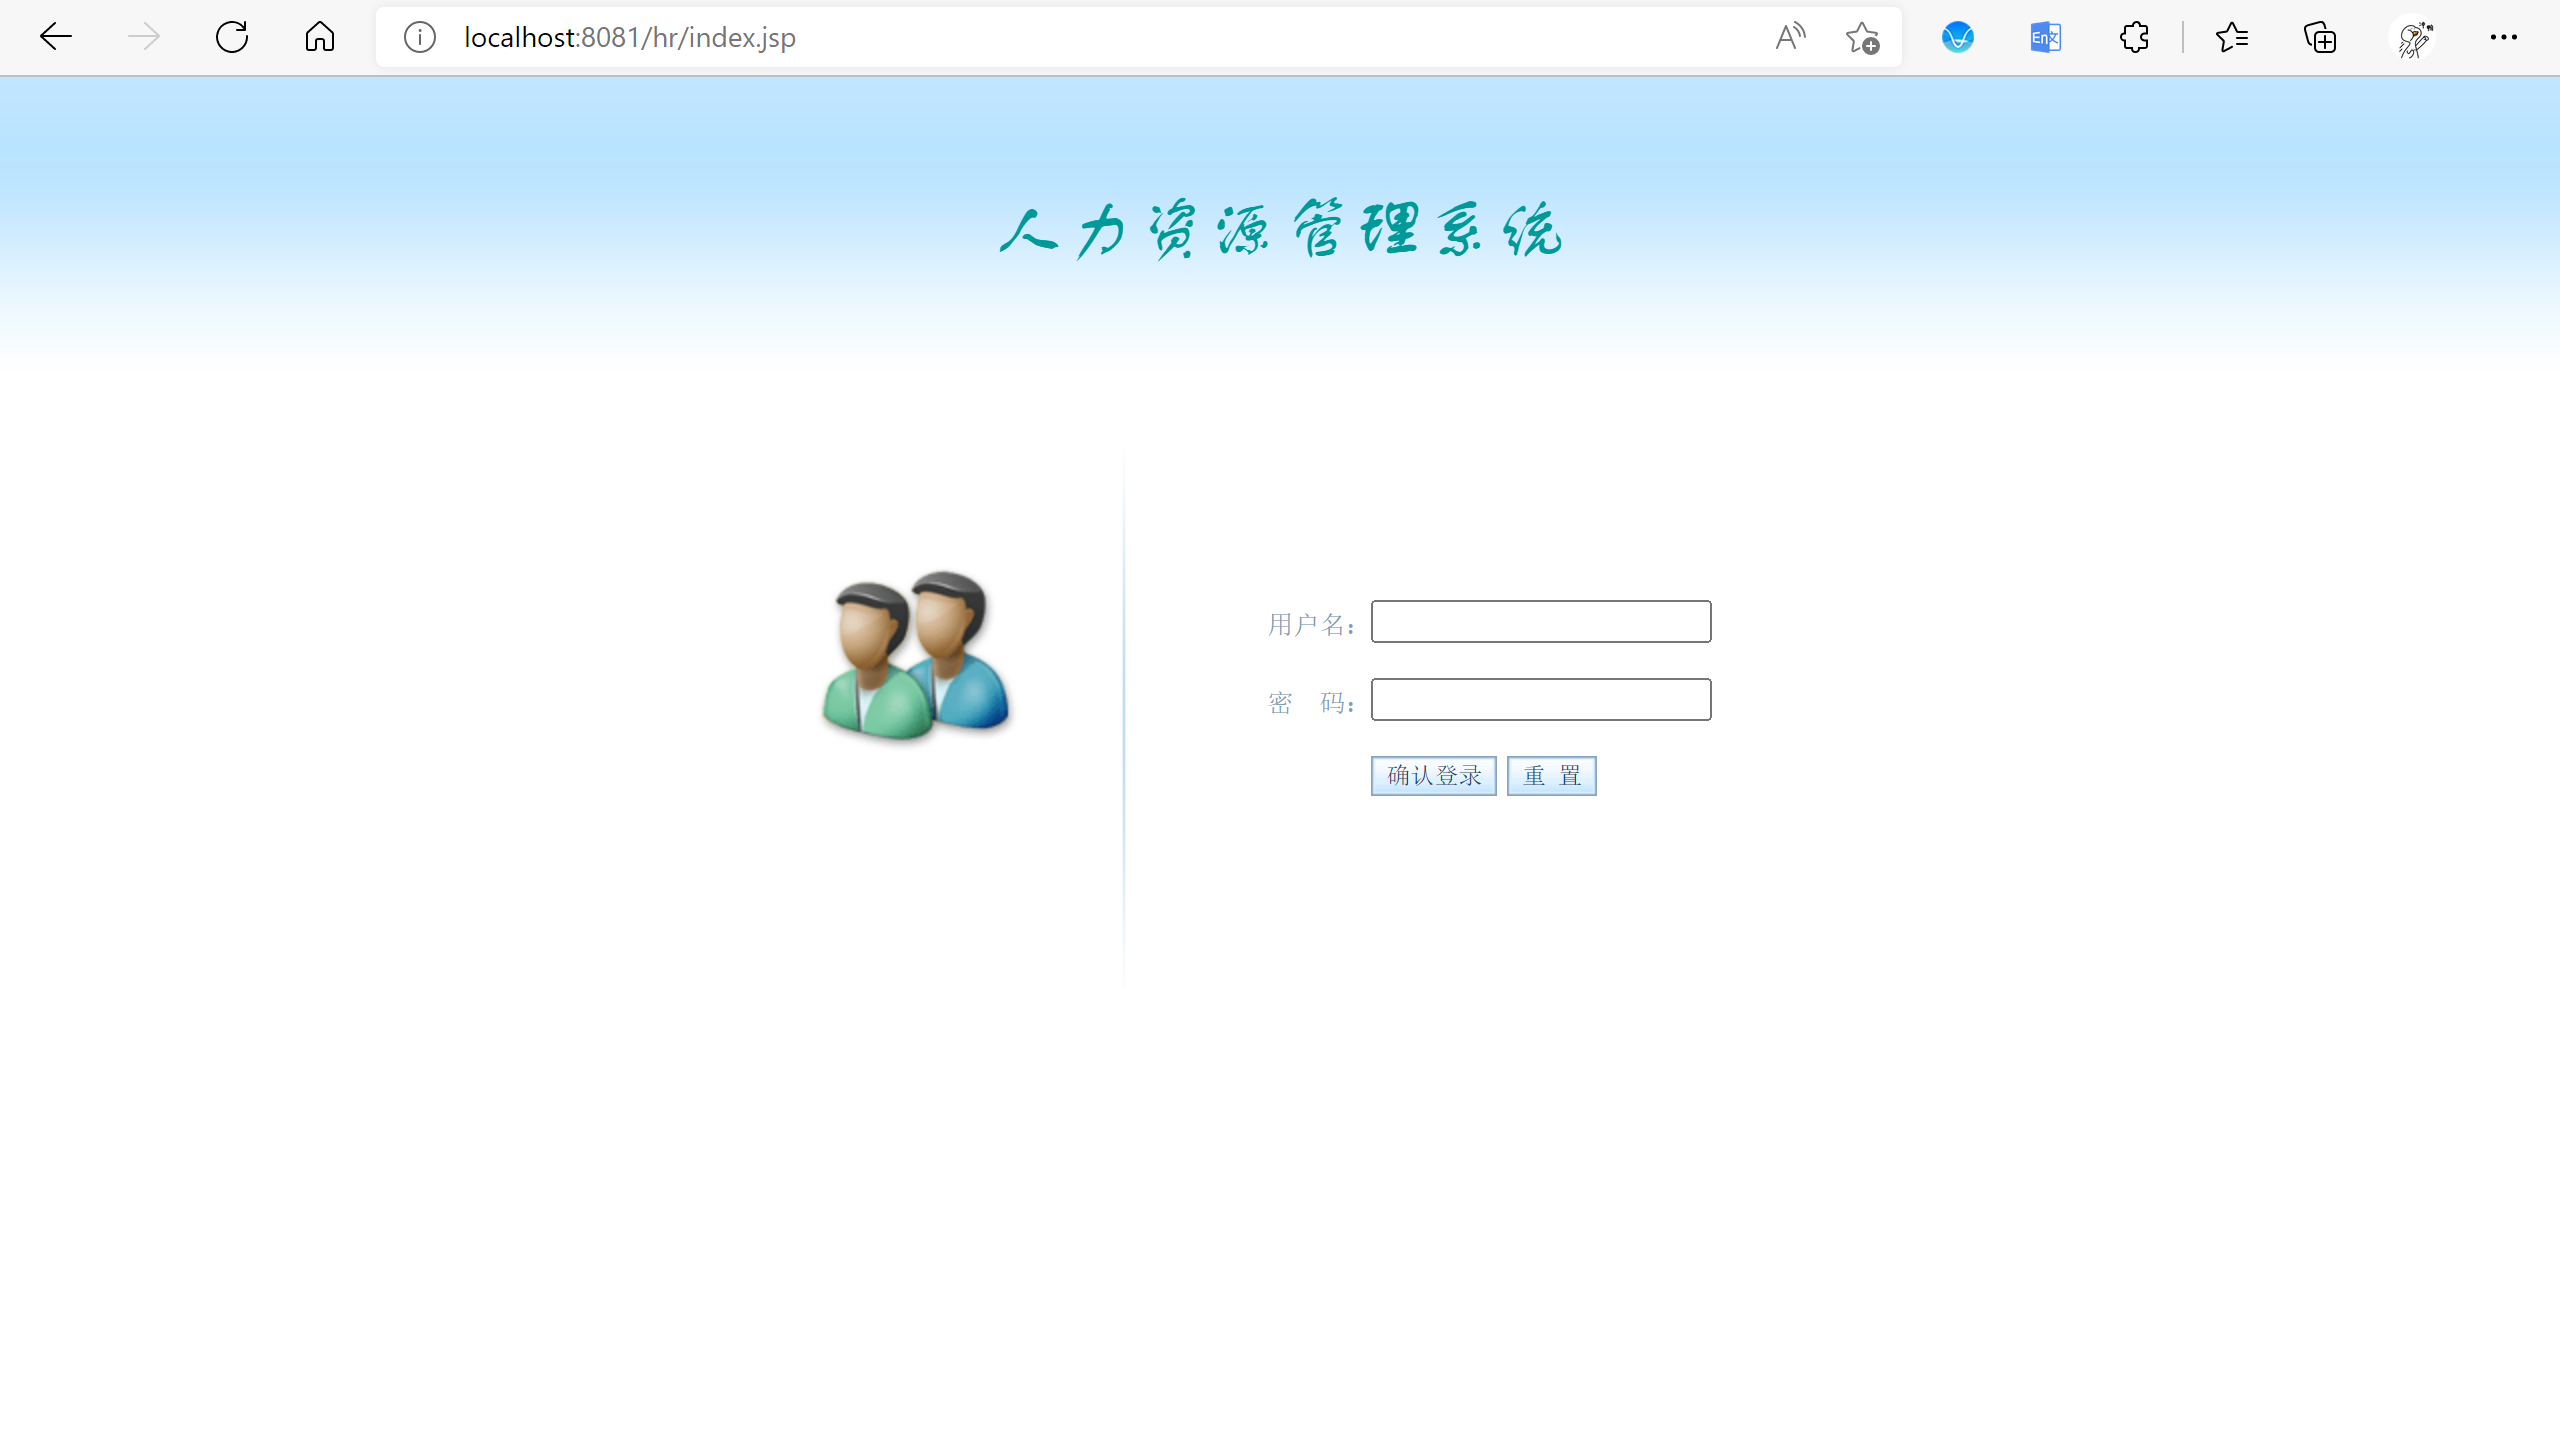Open the Collections panel
The image size is (2560, 1436).
click(x=2320, y=37)
